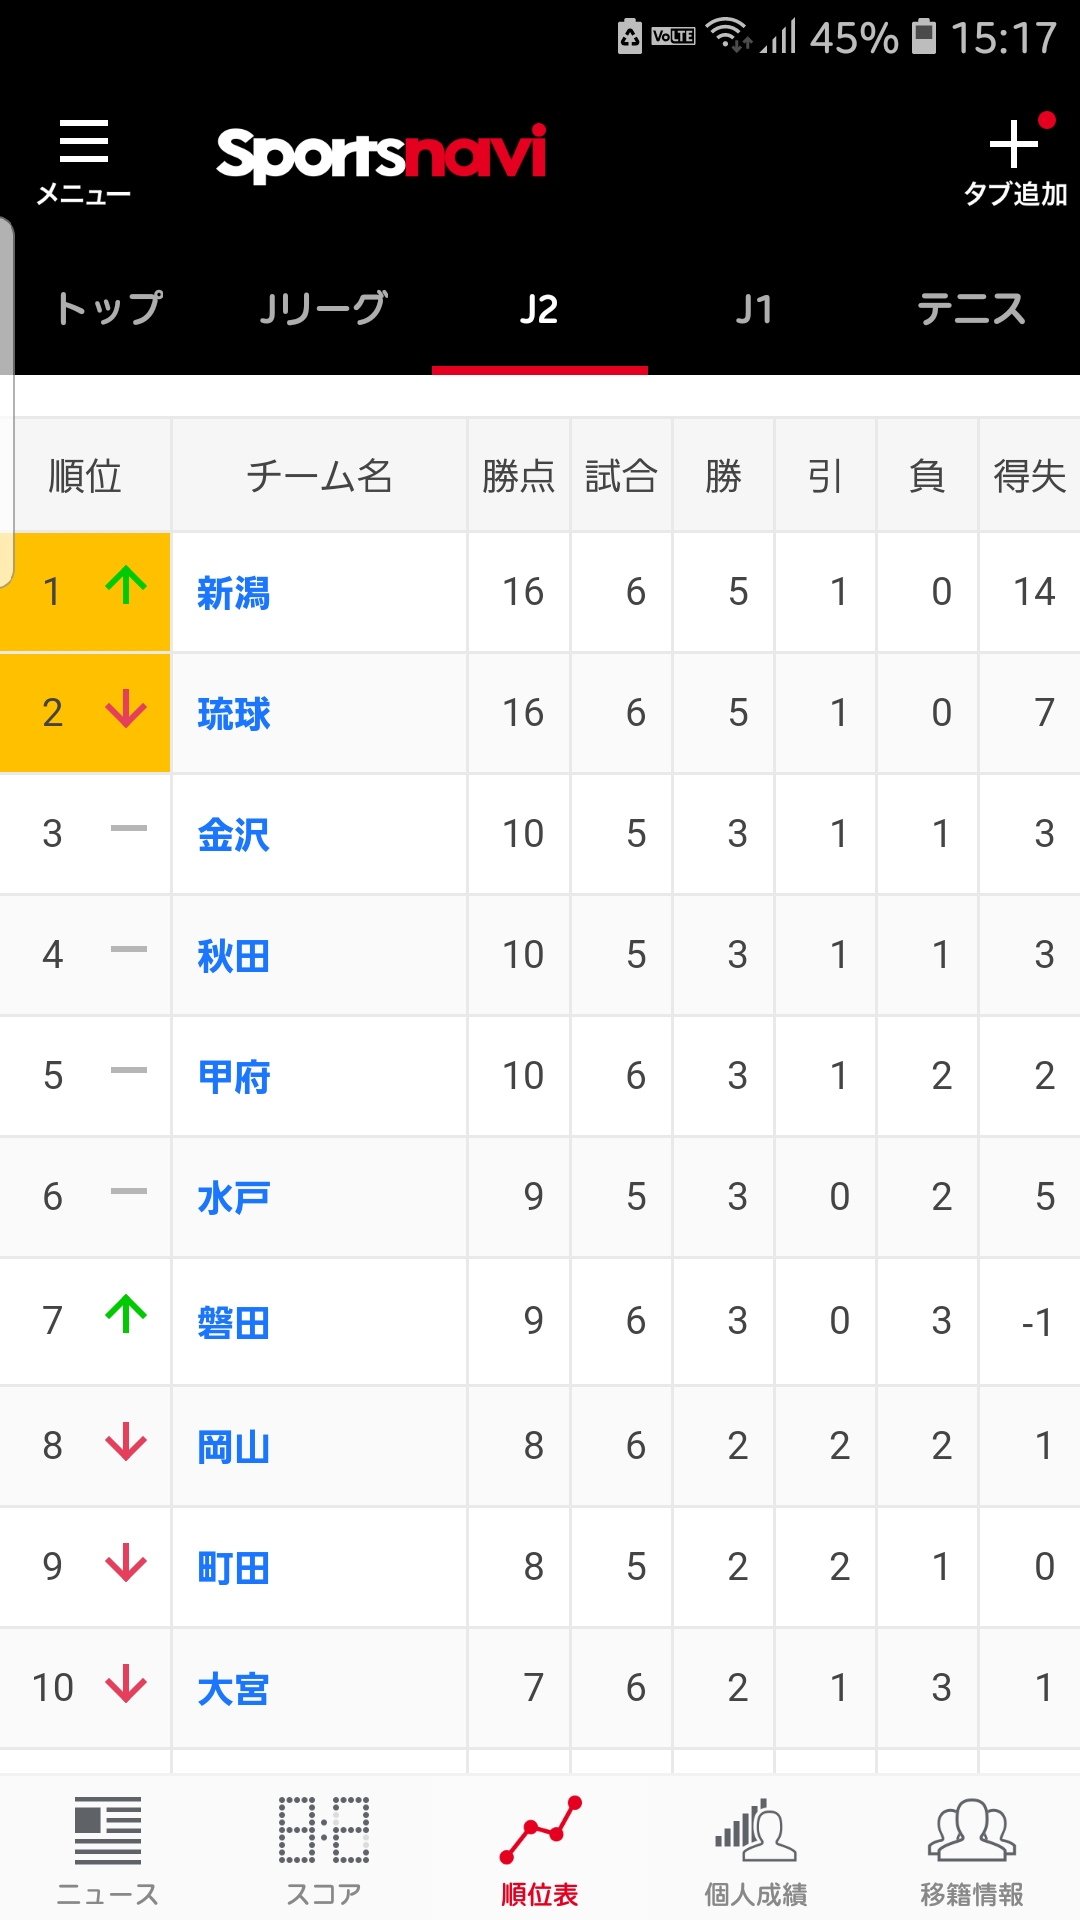
Task: Tap the 大宮 team name
Action: coord(234,1689)
